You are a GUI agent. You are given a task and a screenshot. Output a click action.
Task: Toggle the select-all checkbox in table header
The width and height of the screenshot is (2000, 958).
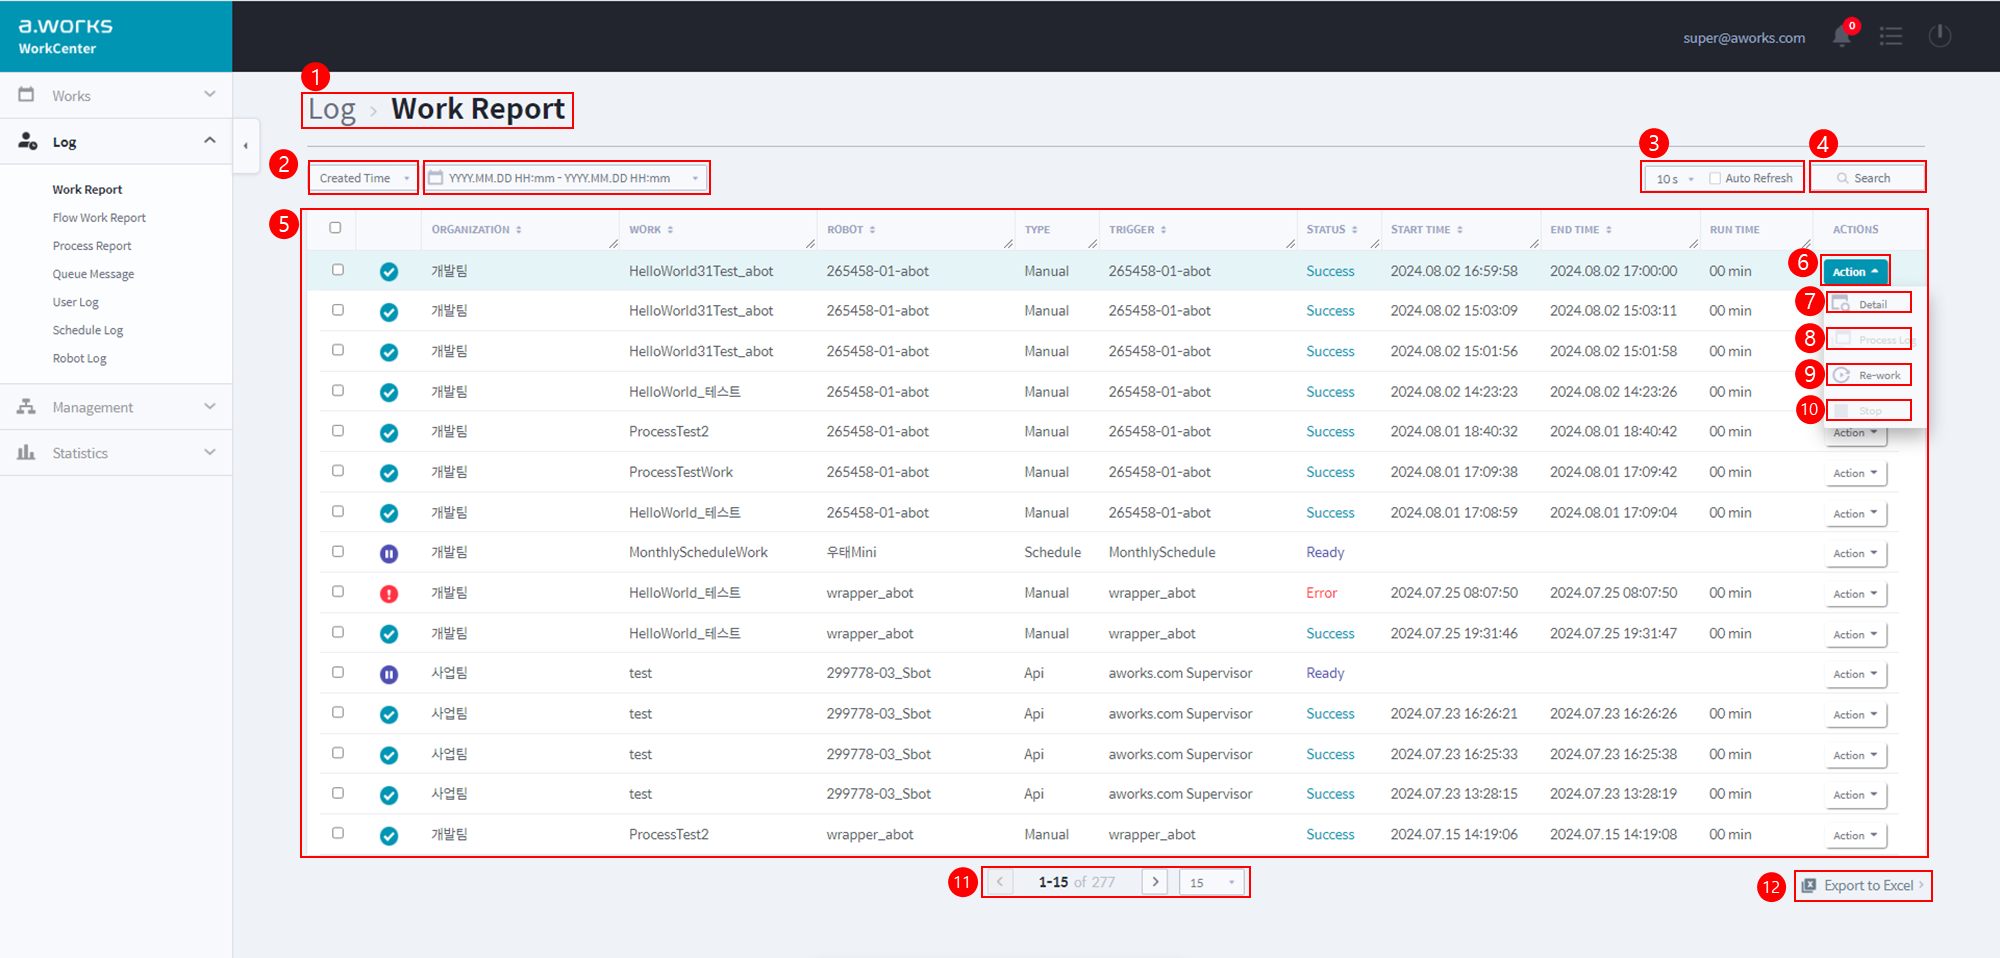coord(335,228)
